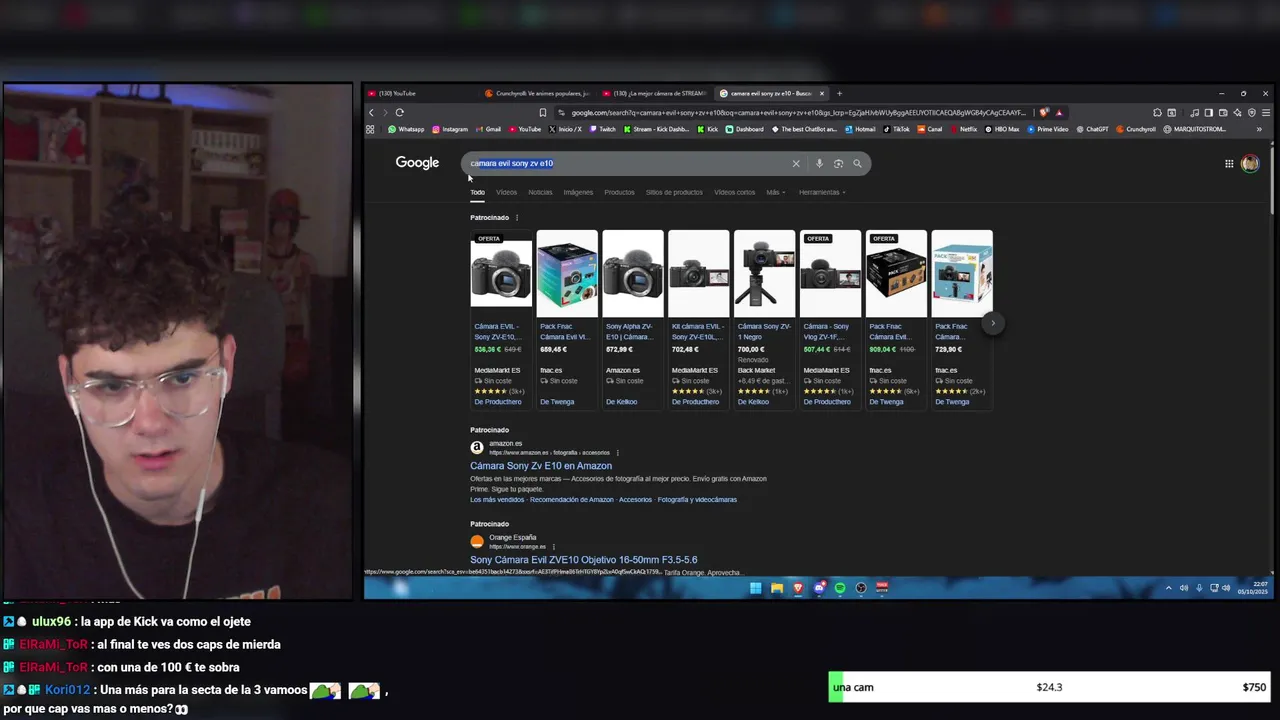
Task: Open Discord from the taskbar
Action: click(819, 588)
